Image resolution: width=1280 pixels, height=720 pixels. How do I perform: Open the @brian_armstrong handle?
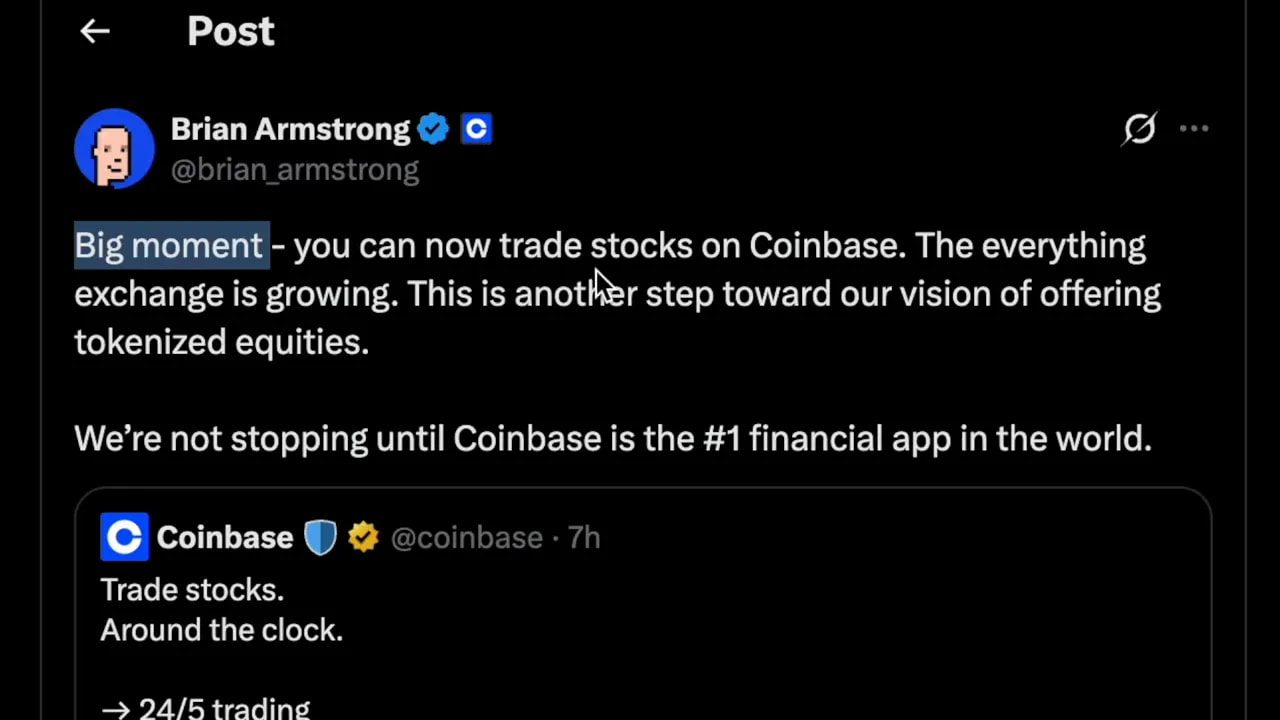pyautogui.click(x=294, y=169)
